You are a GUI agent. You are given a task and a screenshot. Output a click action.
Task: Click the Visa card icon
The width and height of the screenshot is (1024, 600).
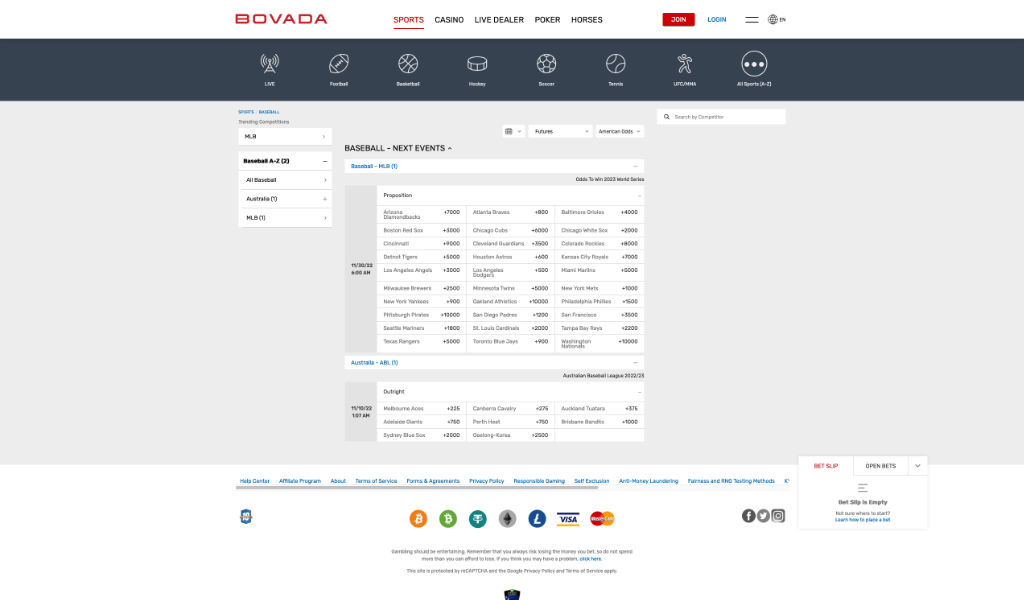568,519
